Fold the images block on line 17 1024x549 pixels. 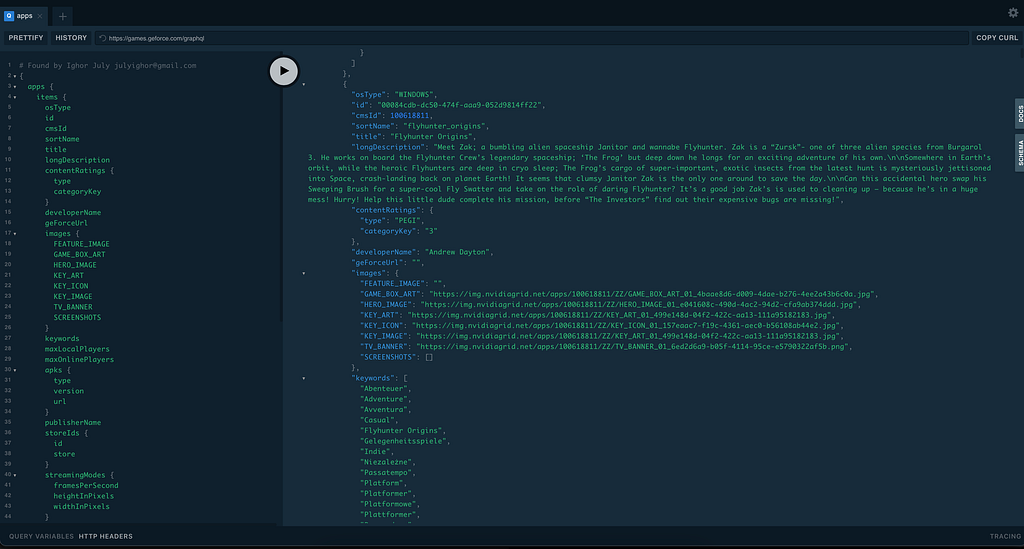tap(15, 234)
